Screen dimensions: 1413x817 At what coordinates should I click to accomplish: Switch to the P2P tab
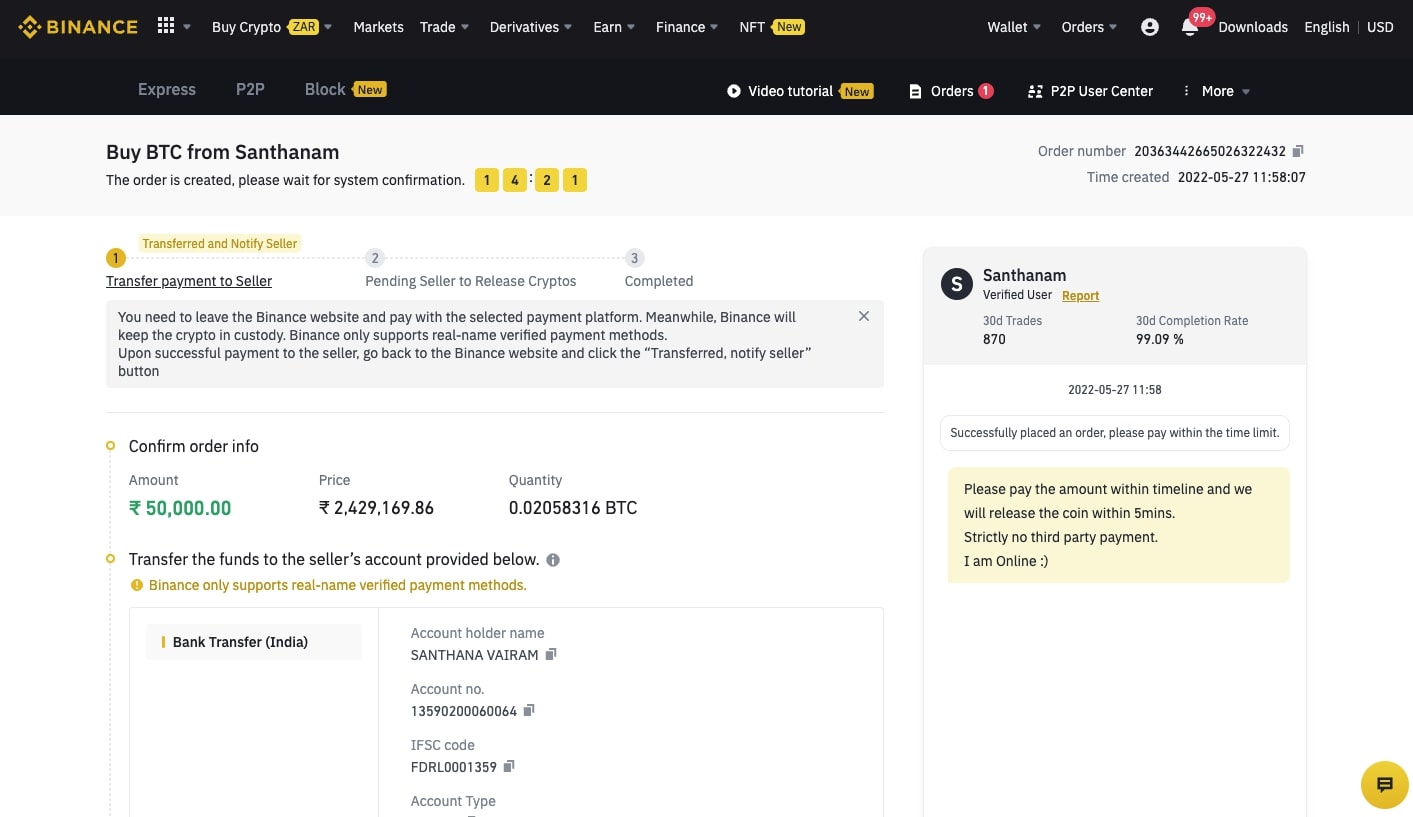(x=250, y=89)
